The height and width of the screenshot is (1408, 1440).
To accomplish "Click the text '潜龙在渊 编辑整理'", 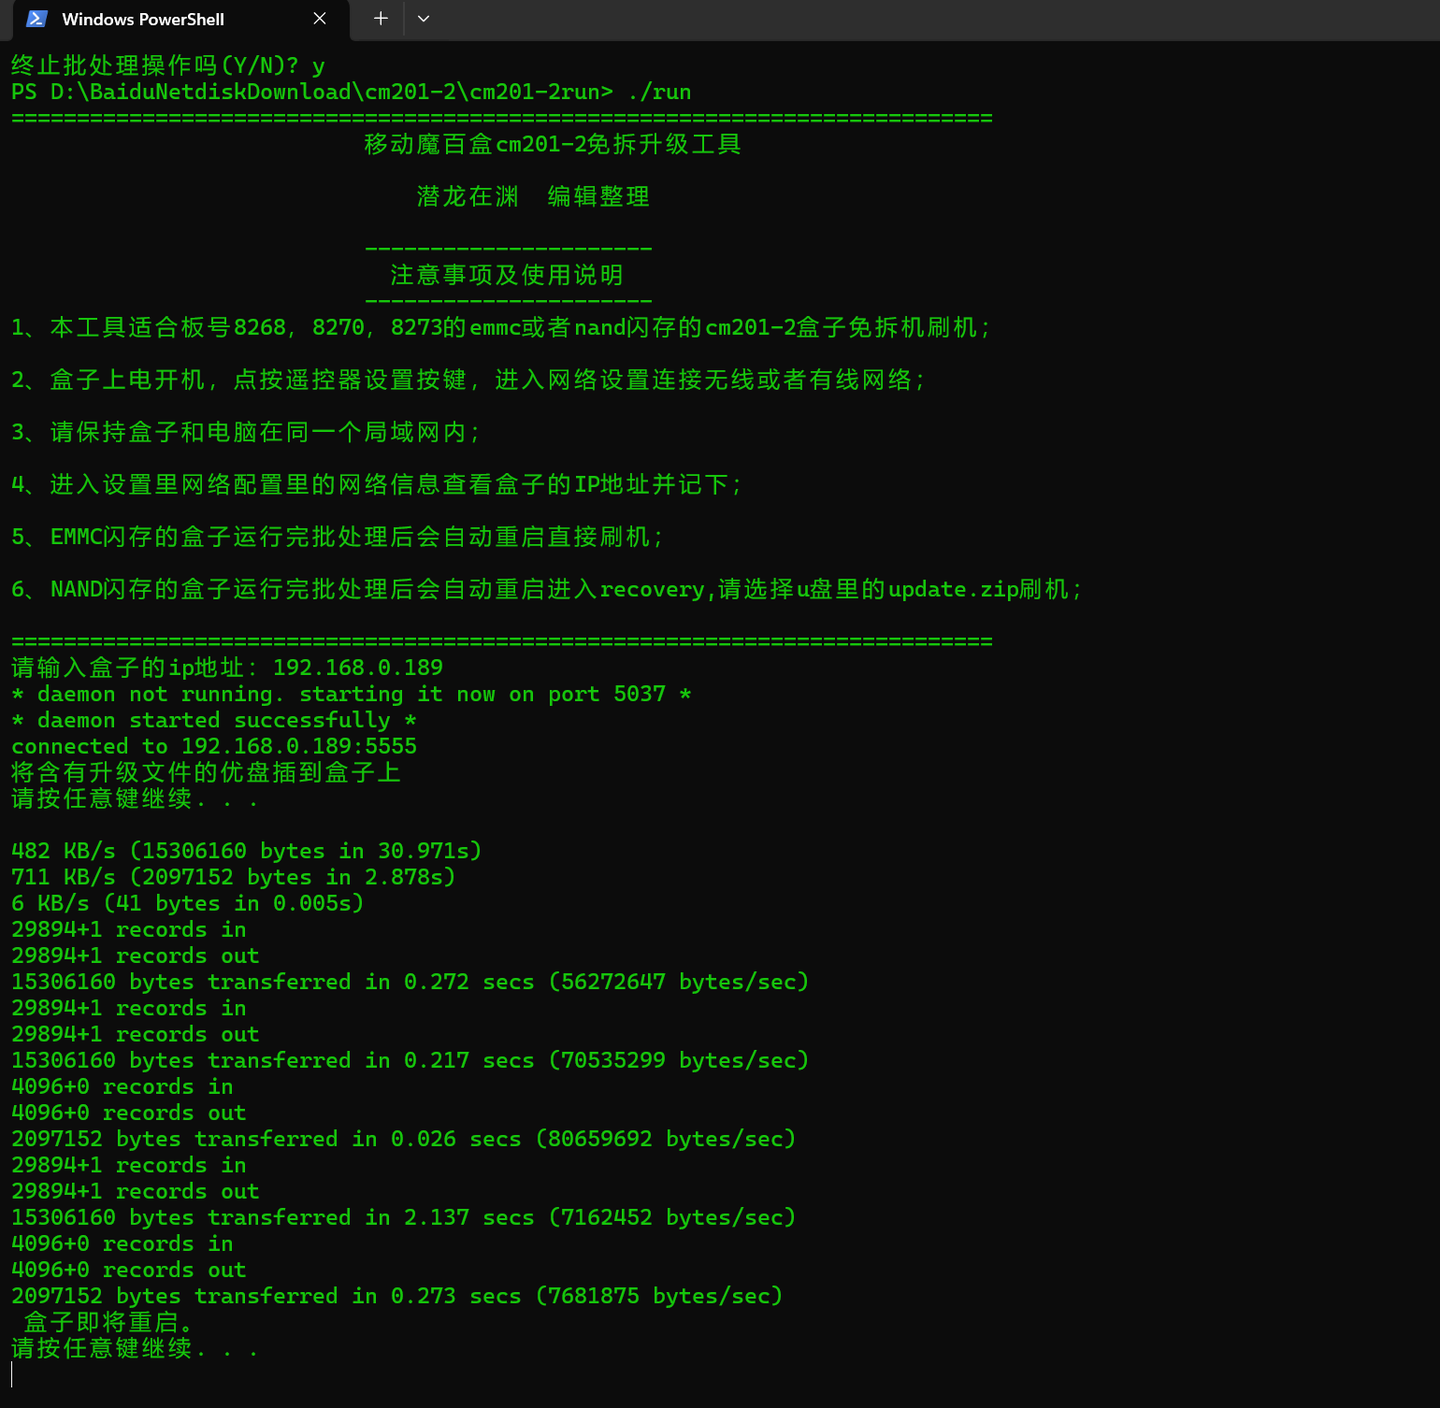I will pyautogui.click(x=533, y=196).
